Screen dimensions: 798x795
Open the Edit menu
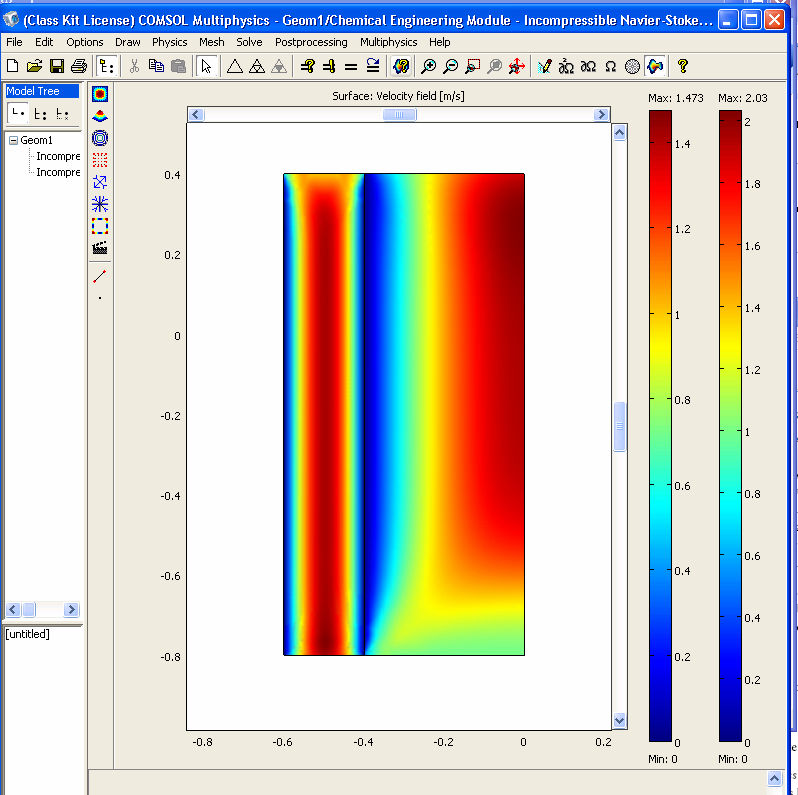point(44,42)
